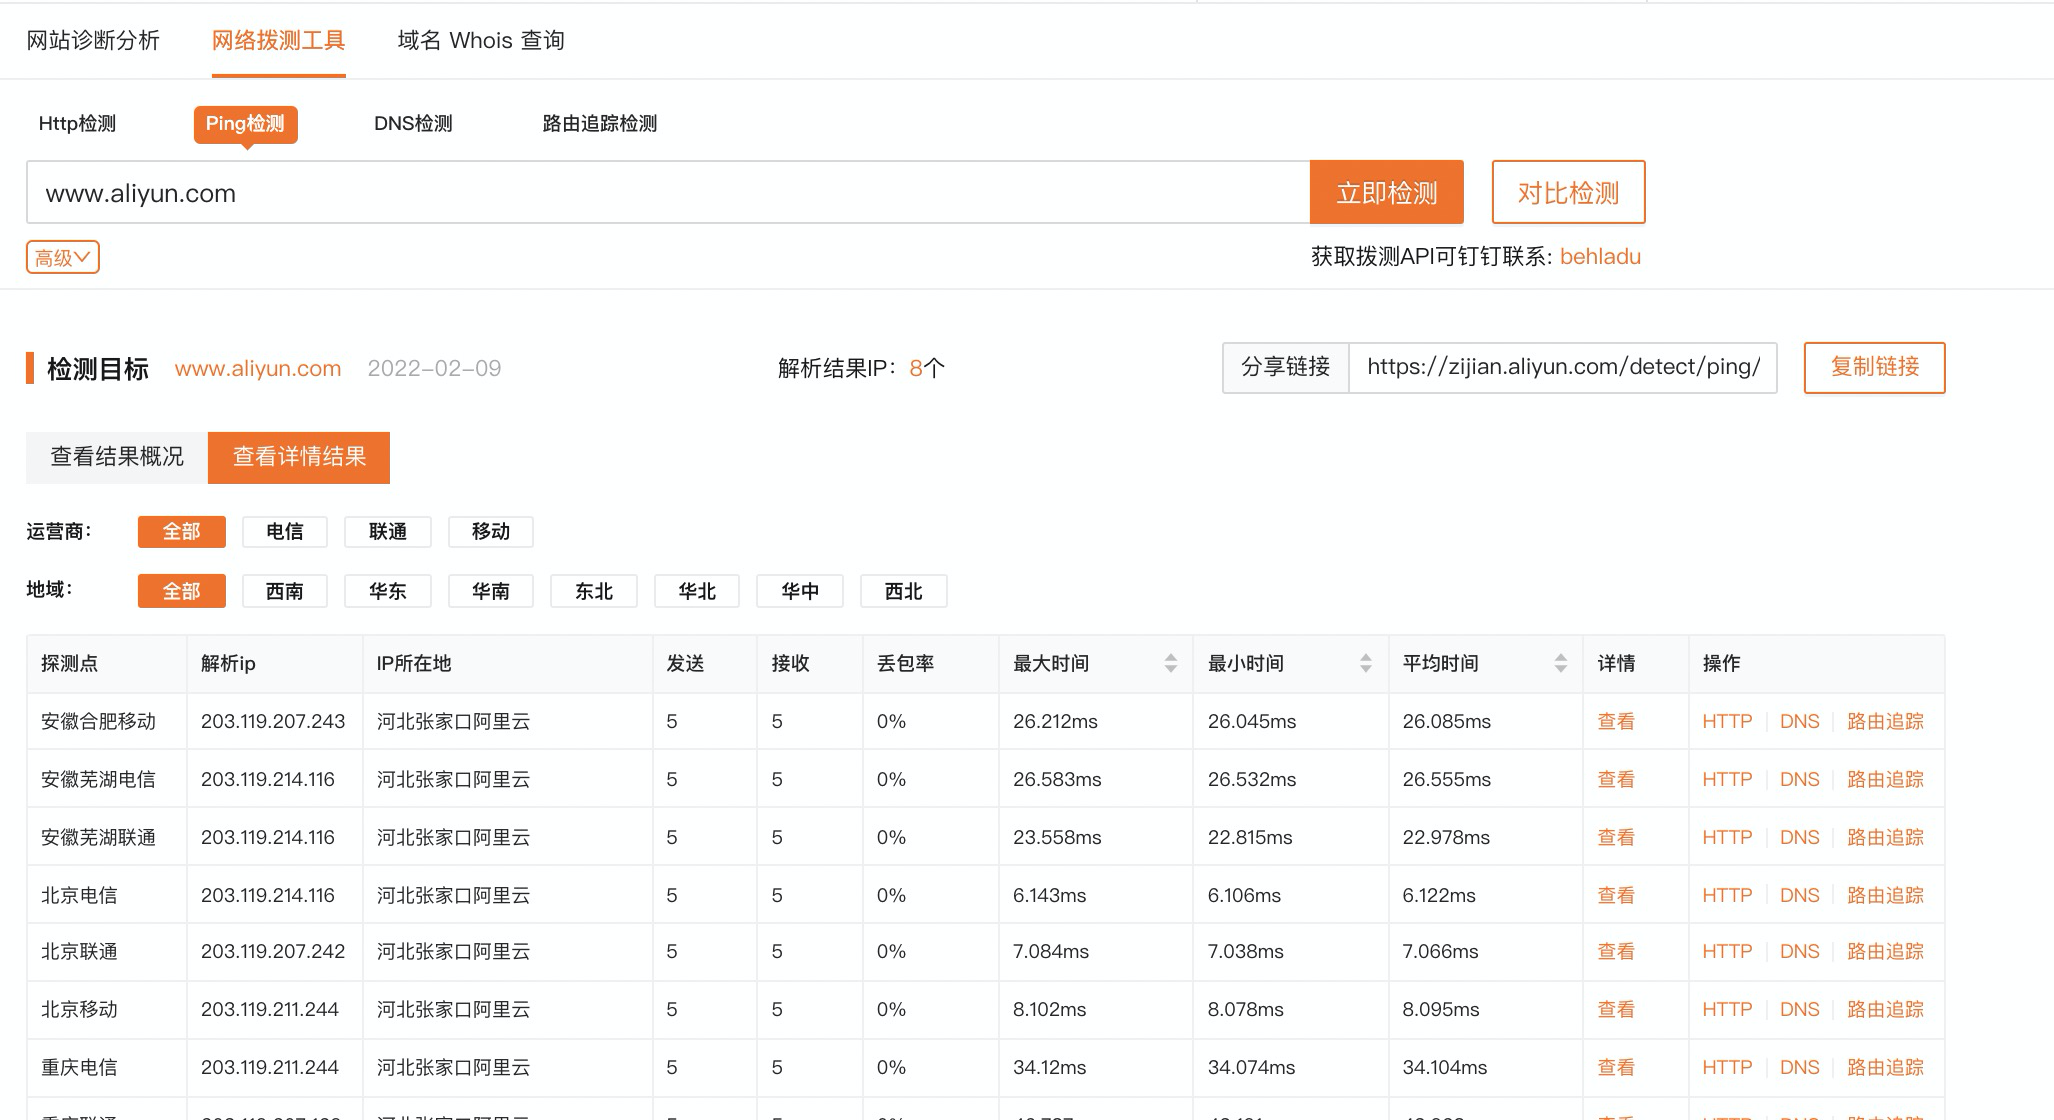The image size is (2054, 1120).
Task: Run DNS test for 安徽芜湖联通
Action: click(1799, 837)
